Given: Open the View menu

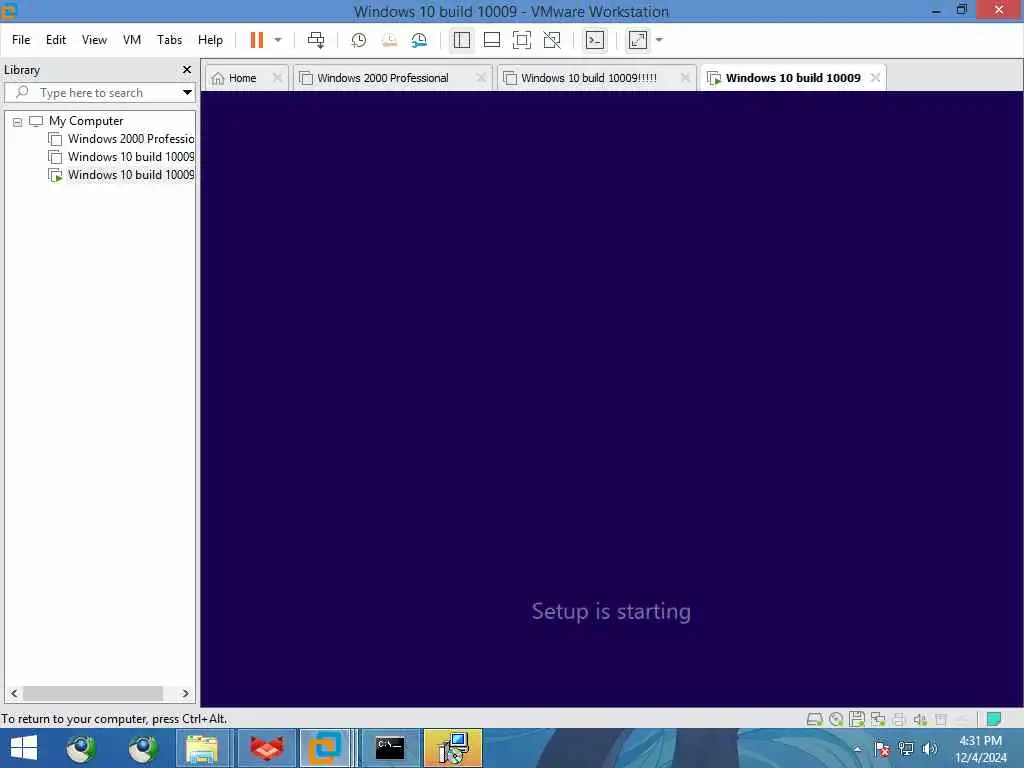Looking at the screenshot, I should pyautogui.click(x=94, y=40).
